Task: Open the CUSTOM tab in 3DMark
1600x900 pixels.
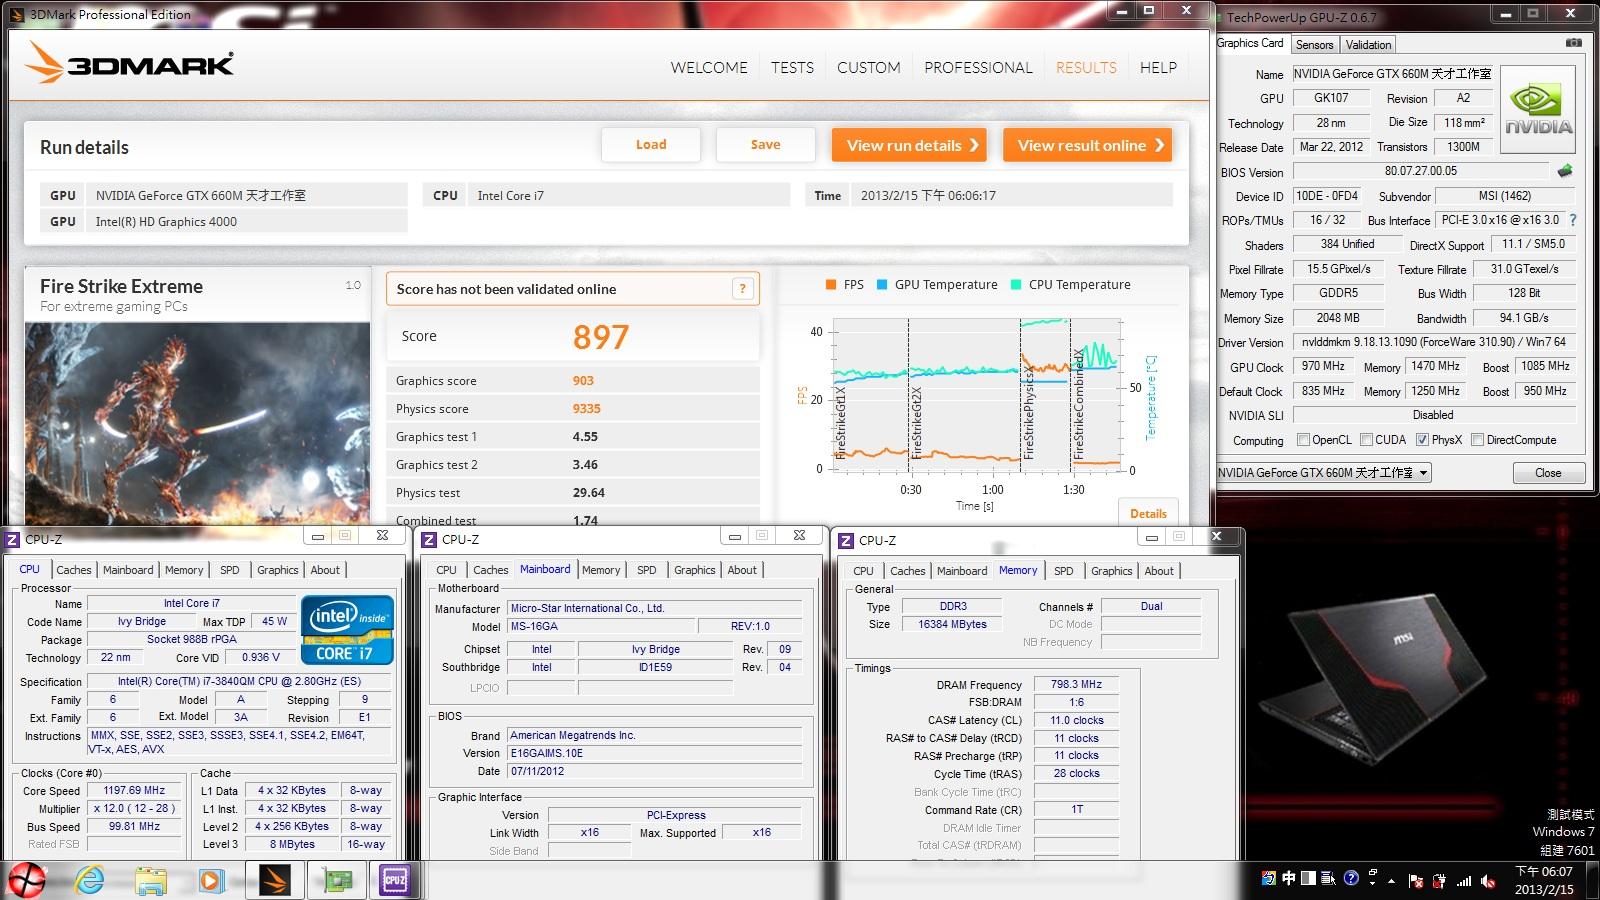Action: 869,68
